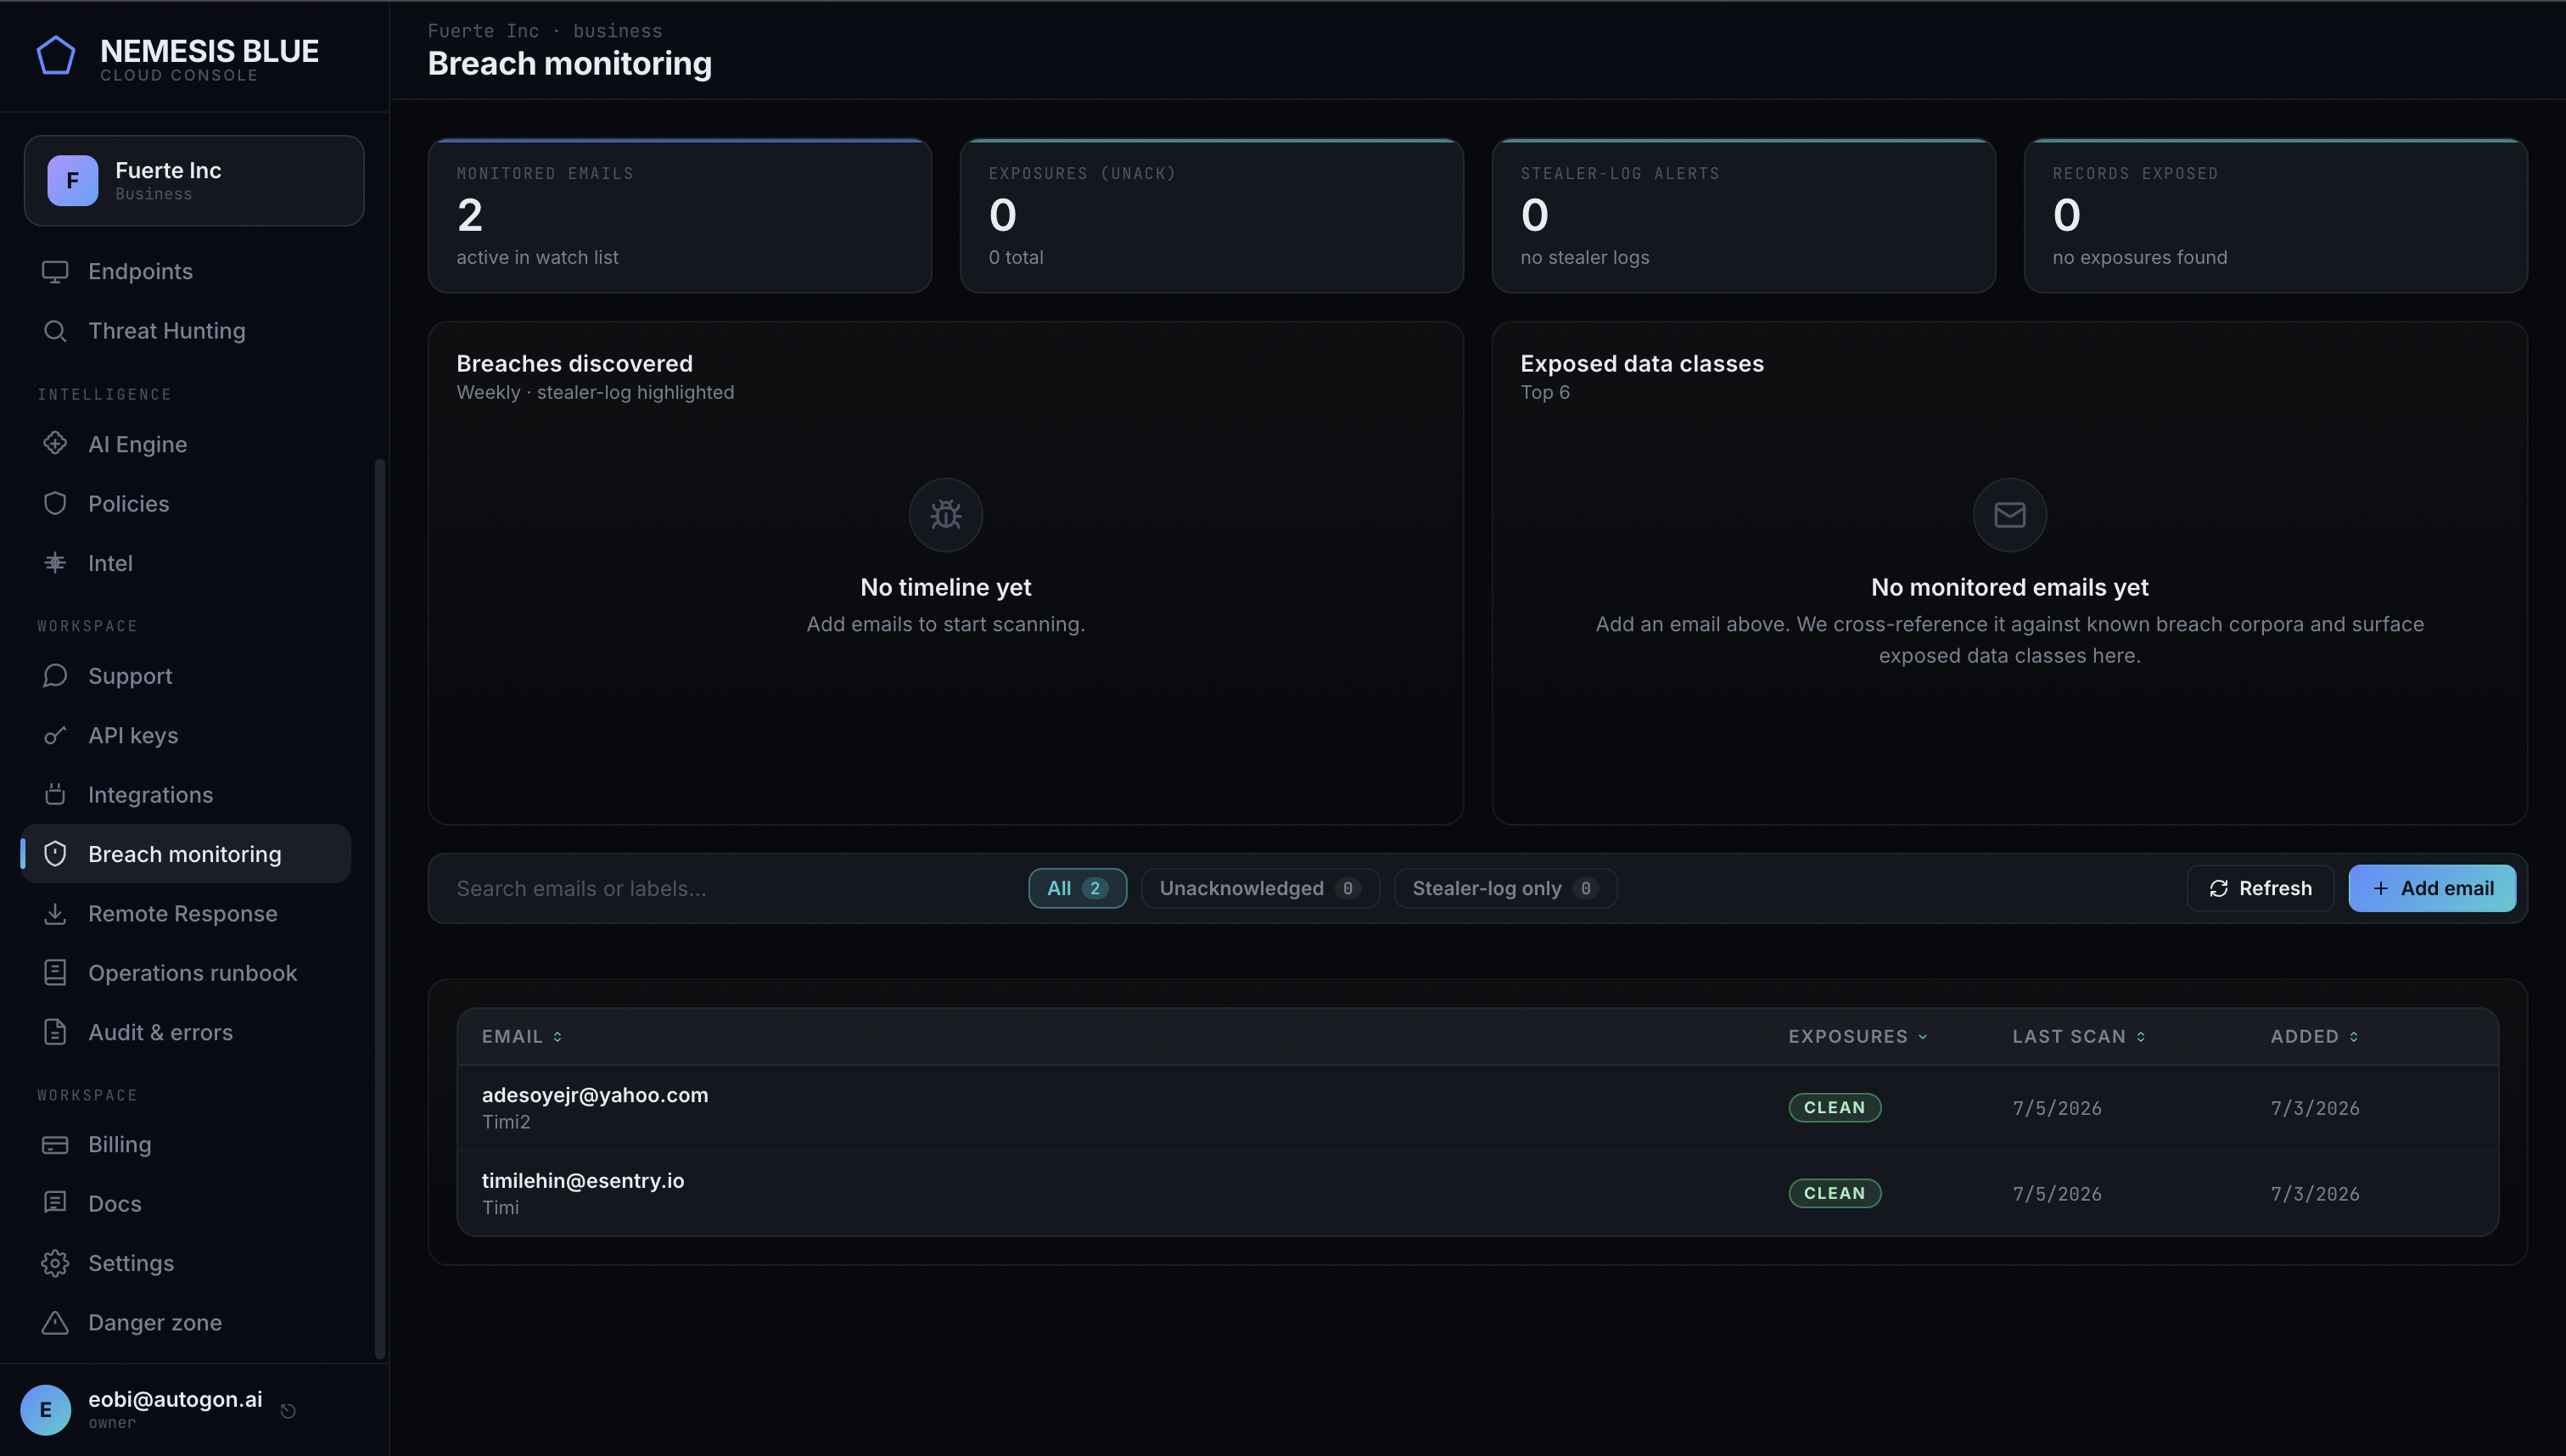Click the Integrations plug icon

click(55, 795)
